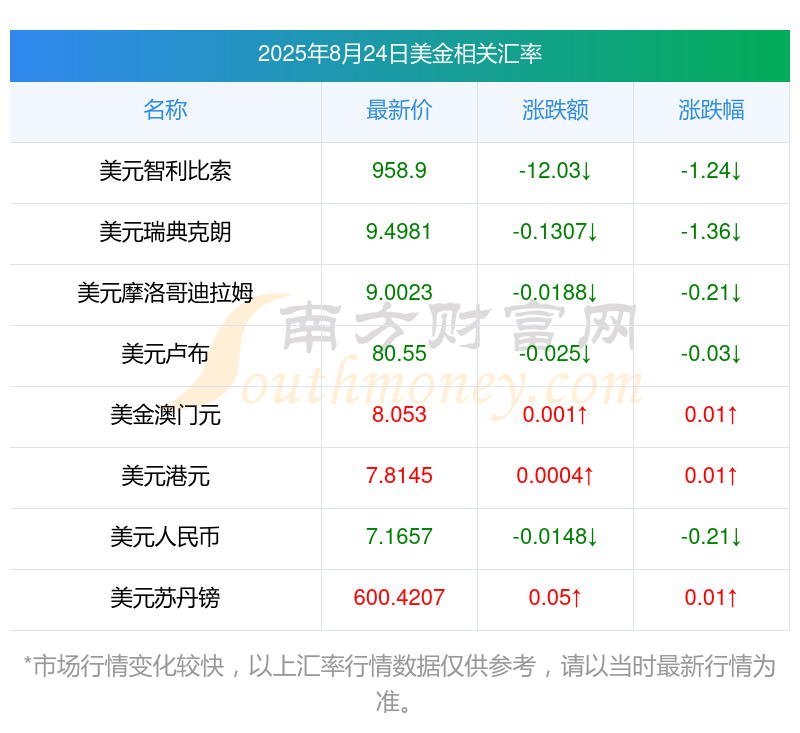This screenshot has width=800, height=733.
Task: Select the 名称 column header
Action: point(165,110)
